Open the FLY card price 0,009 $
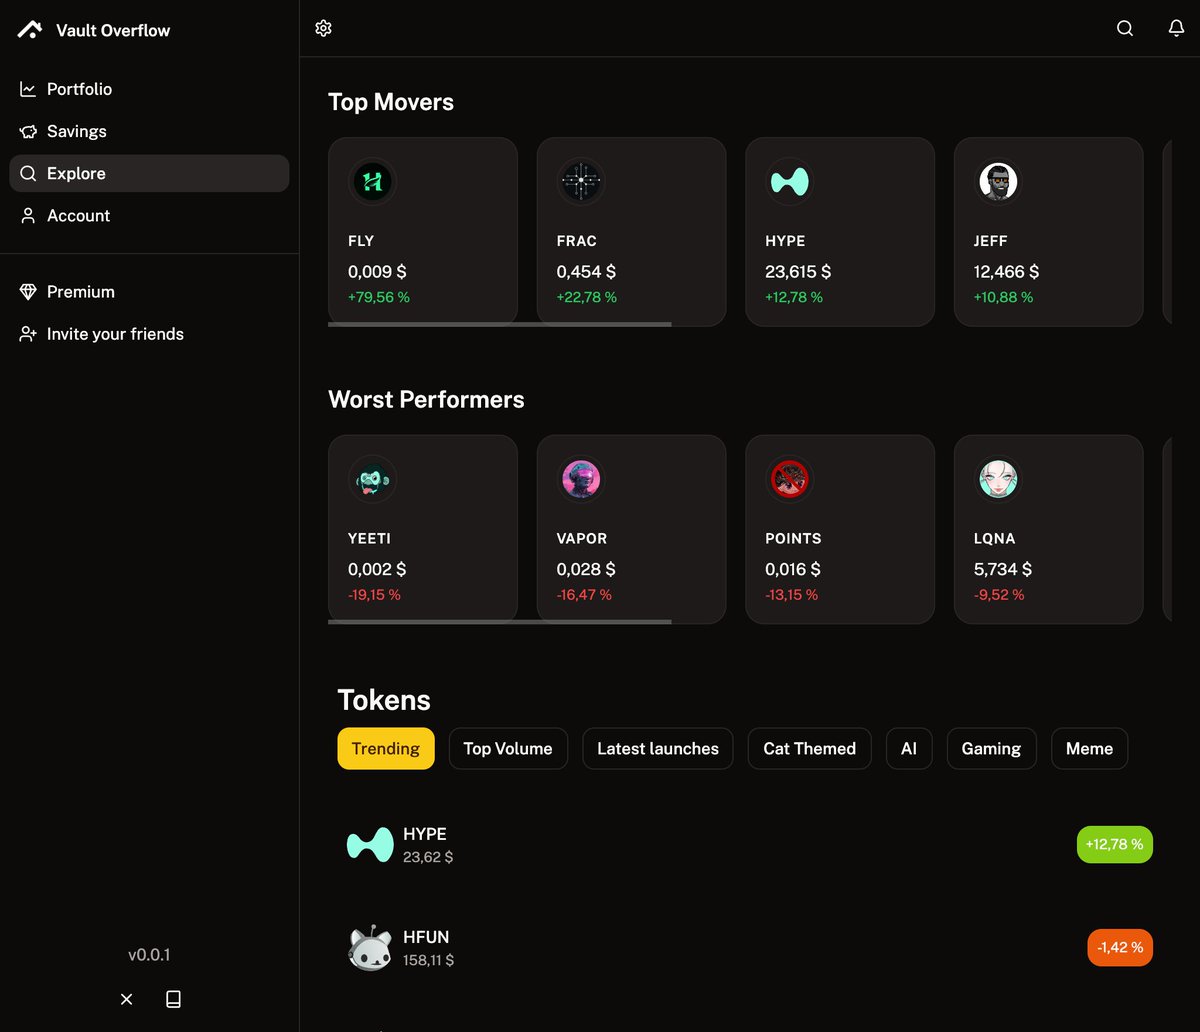Screen dimensions: 1200x1032 (x=377, y=271)
